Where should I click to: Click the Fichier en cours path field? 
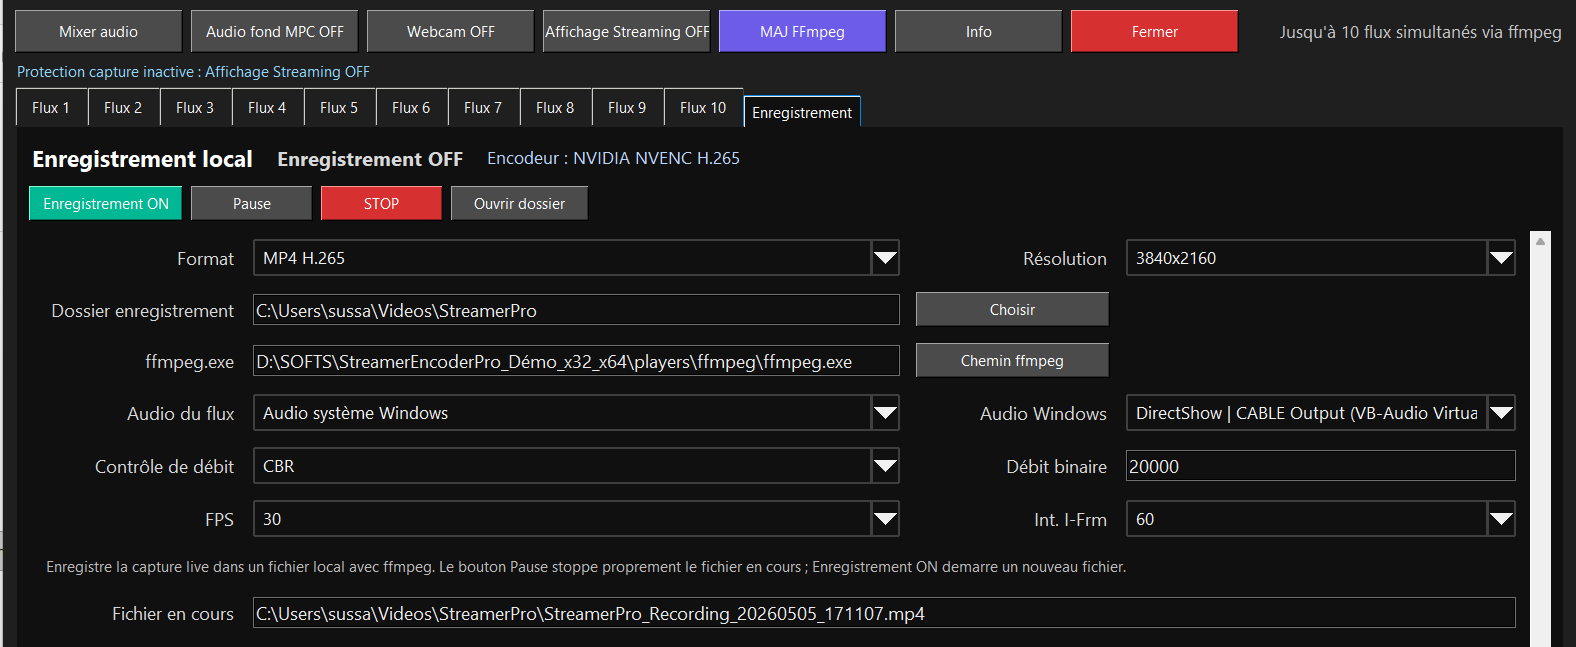884,613
